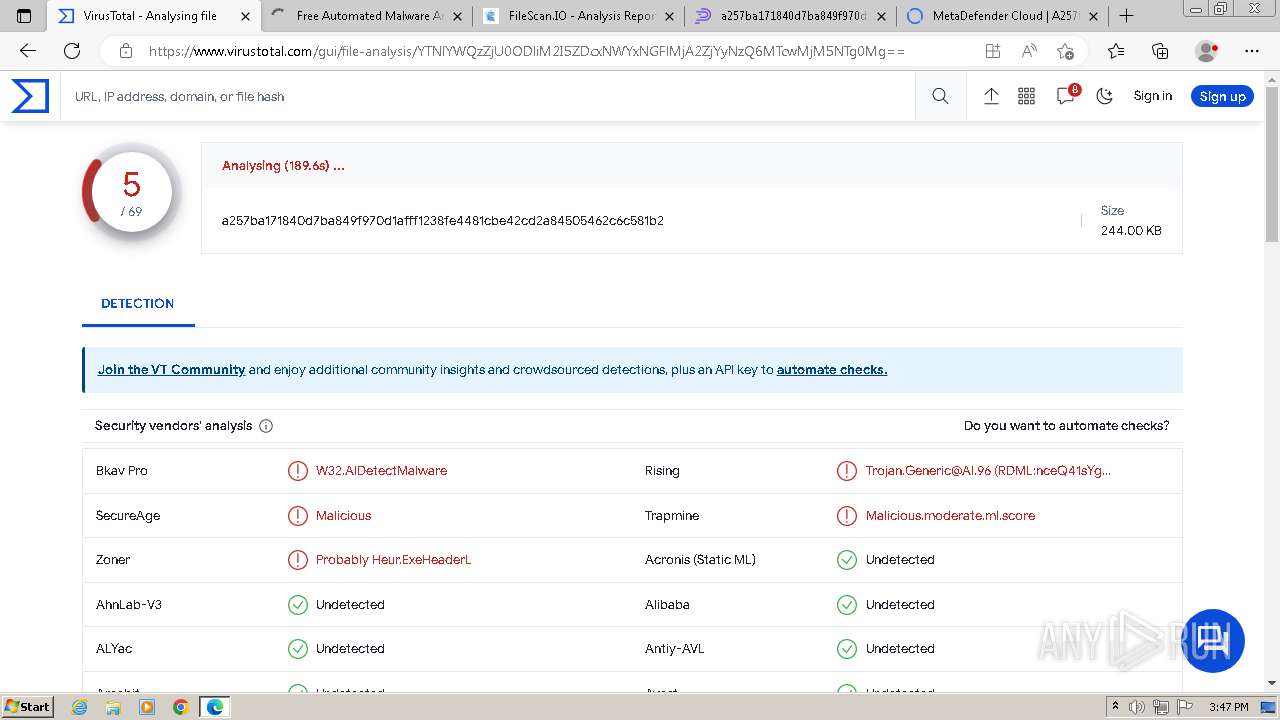Click the system tray volume icon

click(x=1137, y=707)
